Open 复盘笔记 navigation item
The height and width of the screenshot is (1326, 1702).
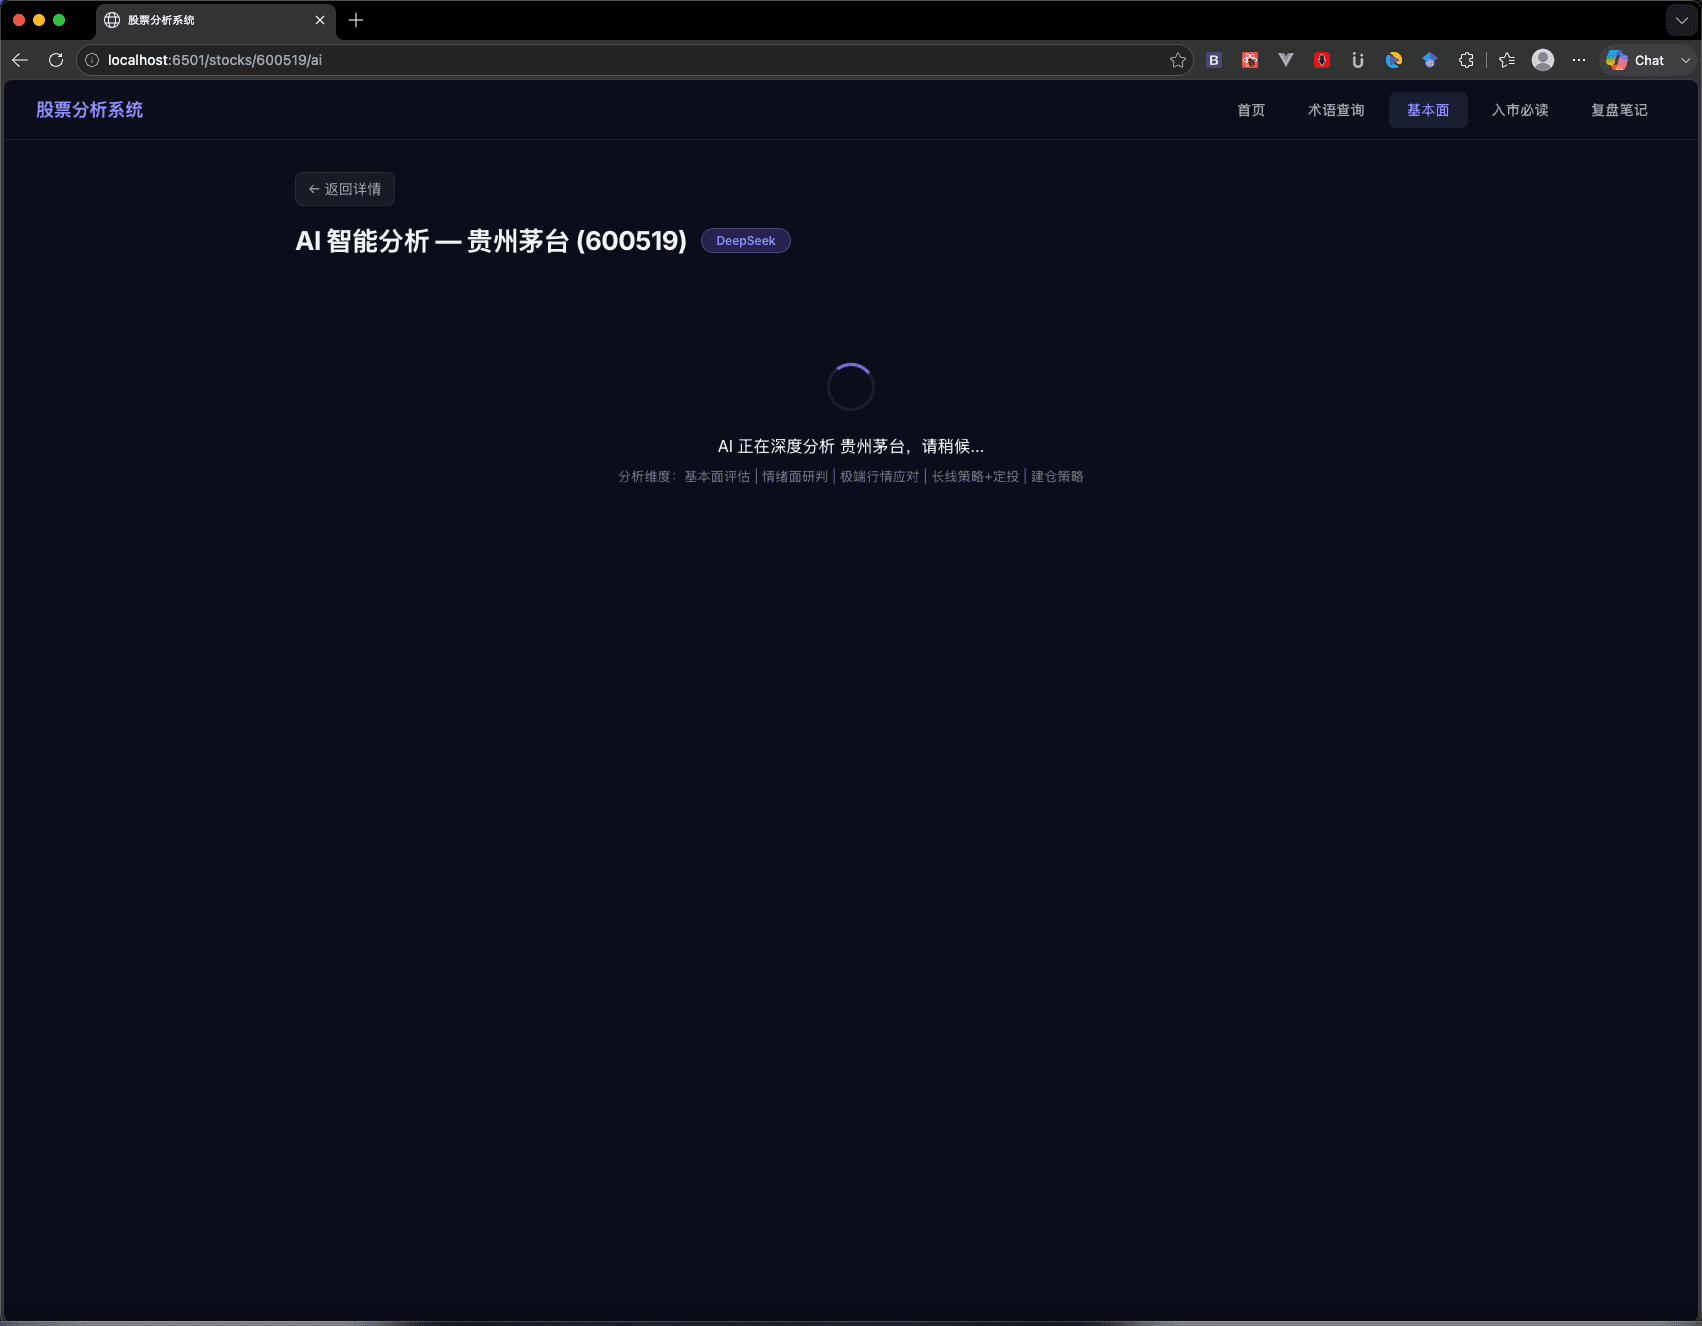[x=1619, y=110]
